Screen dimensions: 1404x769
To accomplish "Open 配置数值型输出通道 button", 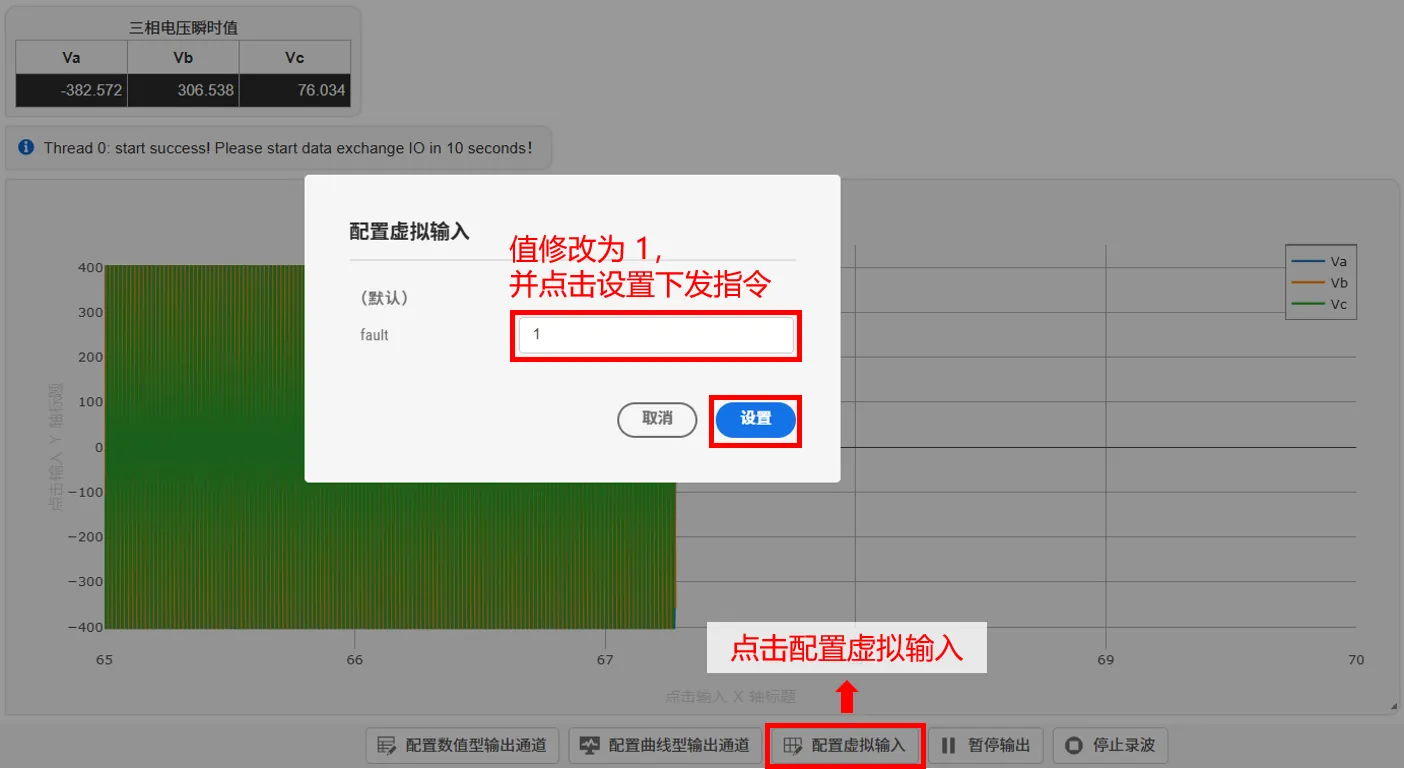I will [x=462, y=745].
